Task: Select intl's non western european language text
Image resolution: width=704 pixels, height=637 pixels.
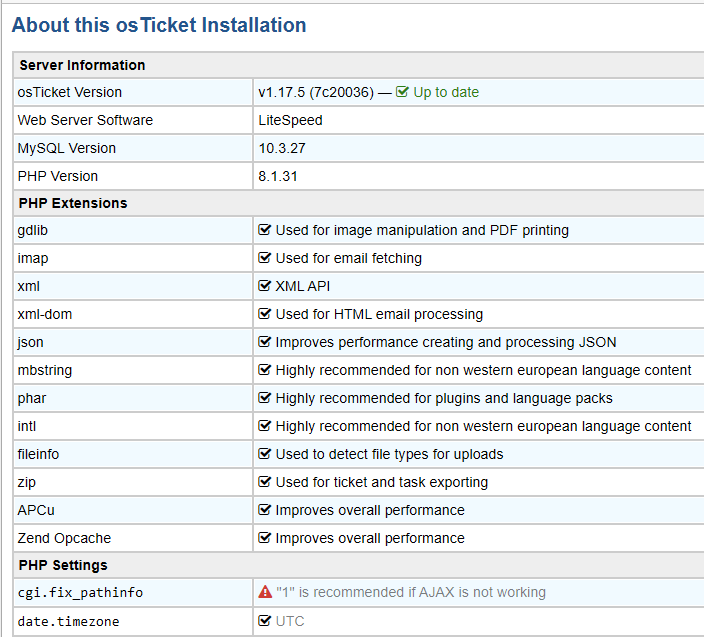Action: pyautogui.click(x=483, y=426)
